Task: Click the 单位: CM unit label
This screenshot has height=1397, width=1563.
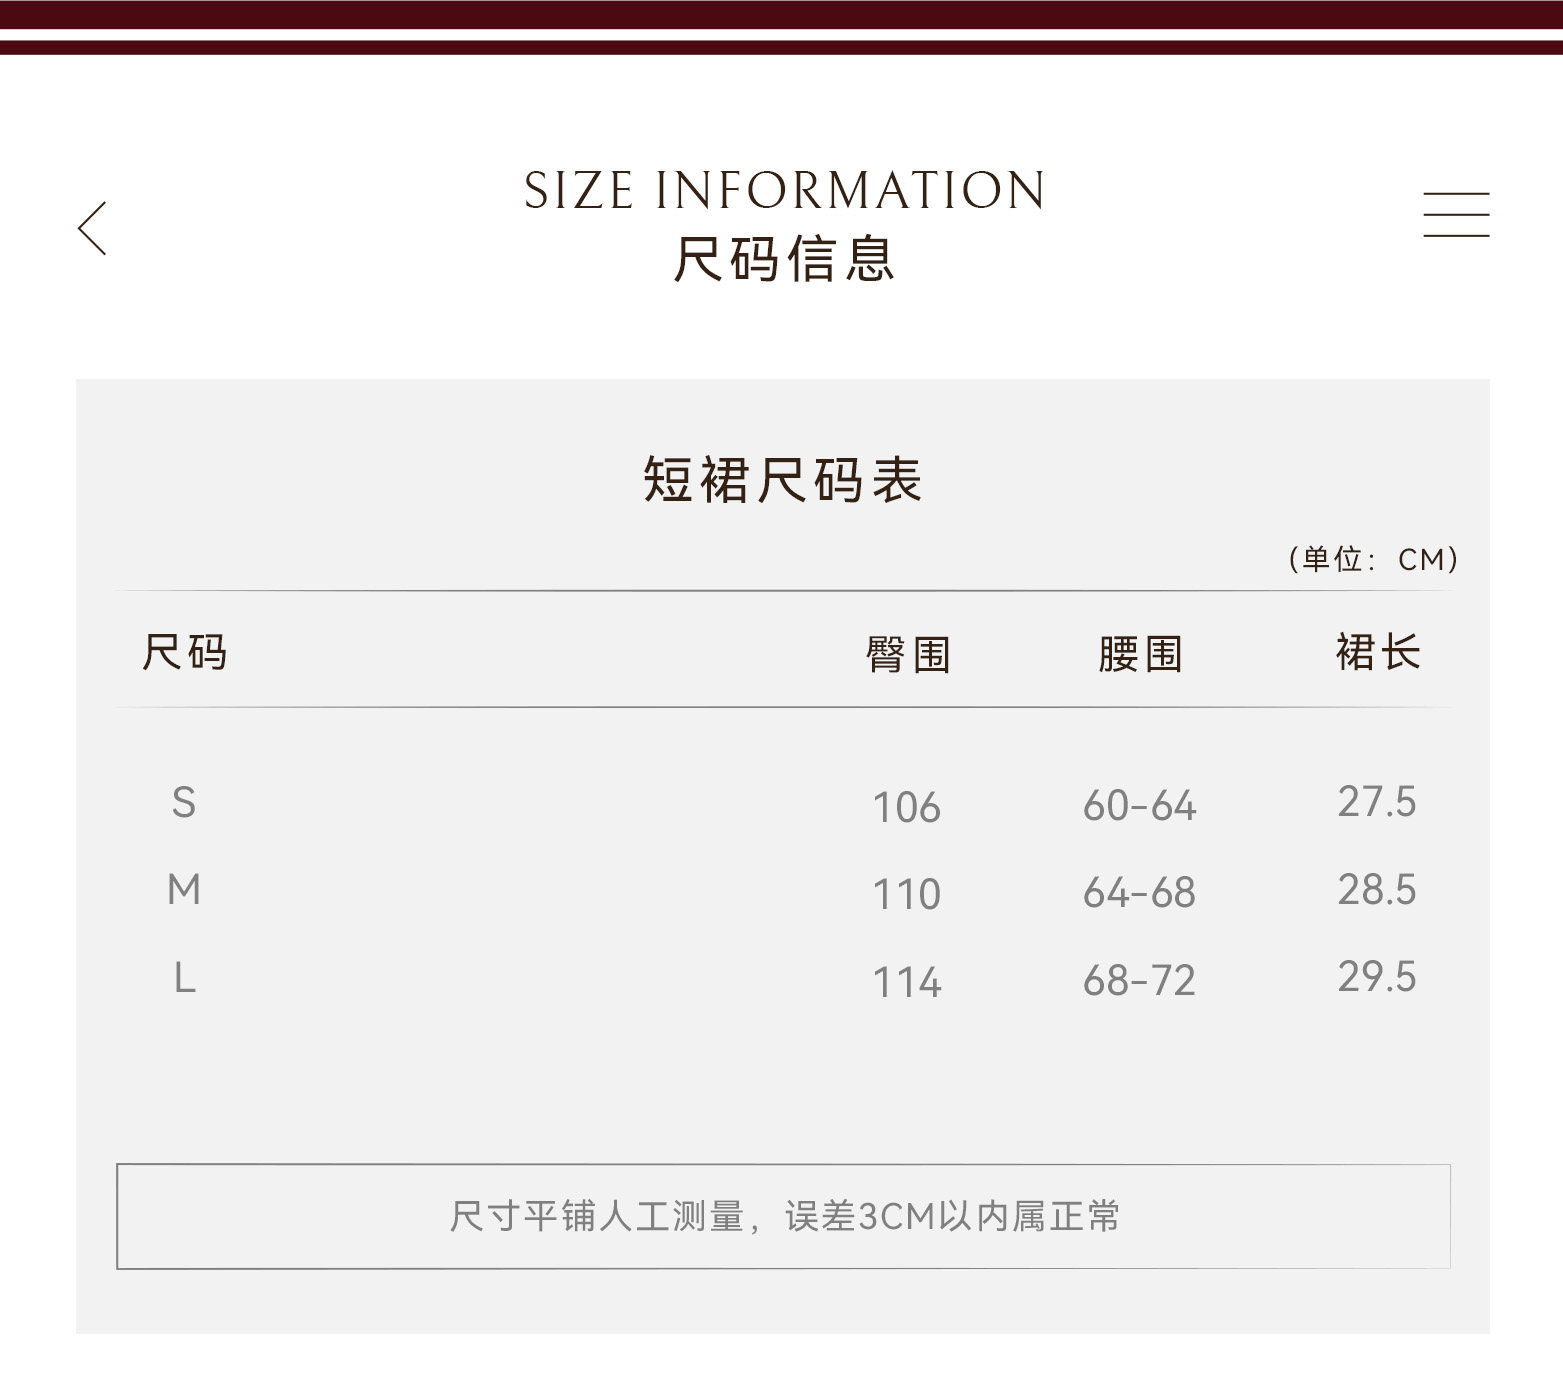Action: click(1373, 559)
